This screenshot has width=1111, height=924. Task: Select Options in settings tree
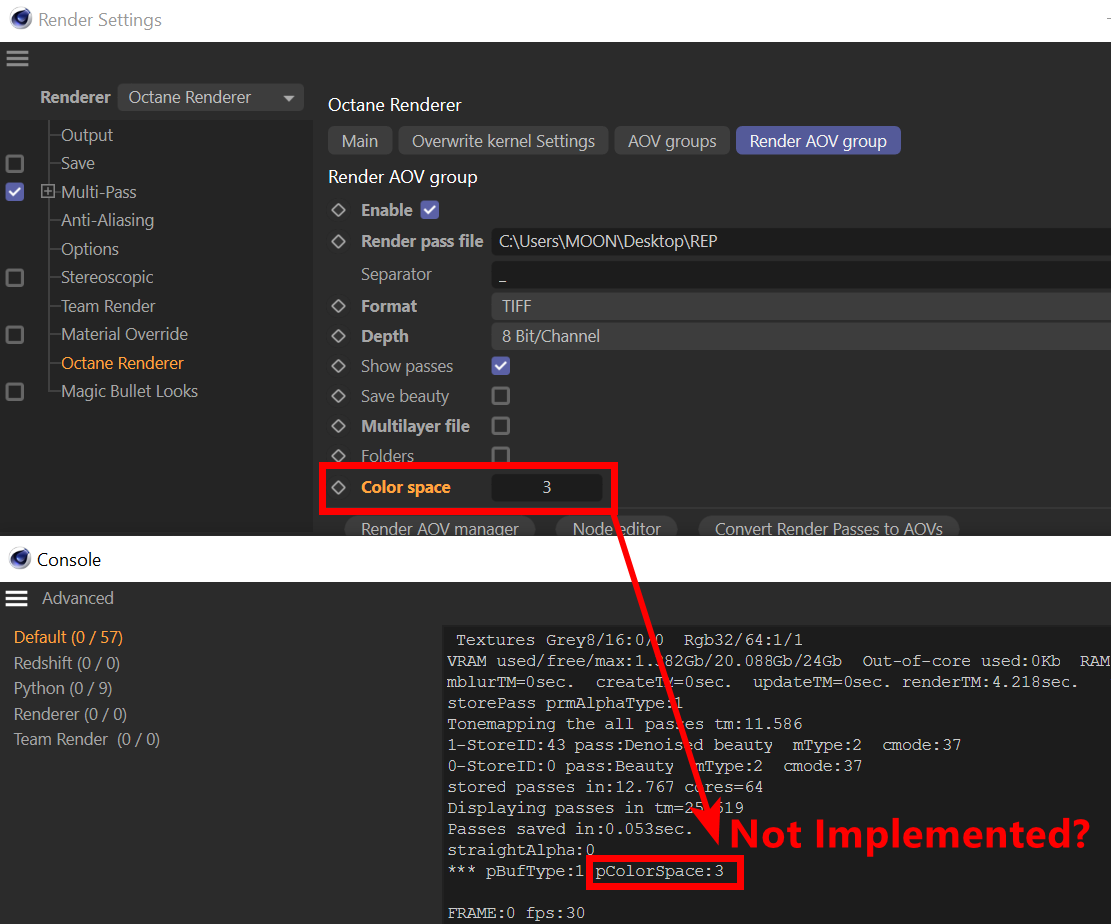pos(89,249)
